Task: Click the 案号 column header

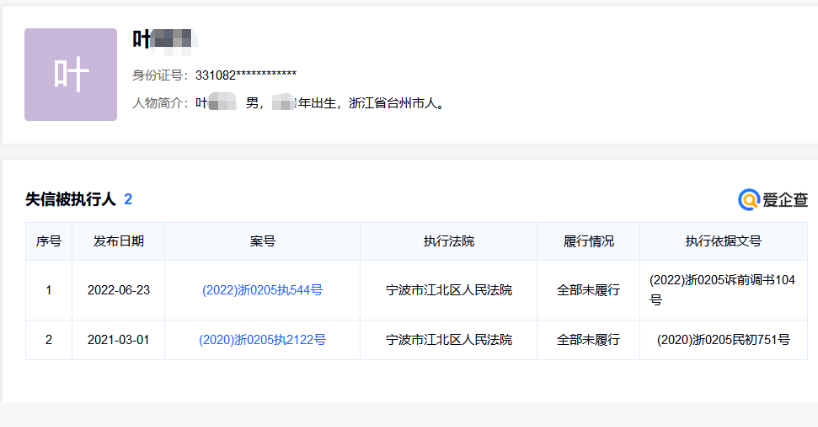Action: click(262, 241)
